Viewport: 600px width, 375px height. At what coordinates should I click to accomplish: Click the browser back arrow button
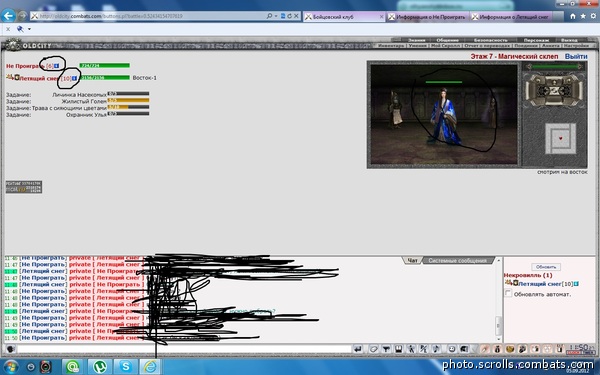tap(8, 16)
